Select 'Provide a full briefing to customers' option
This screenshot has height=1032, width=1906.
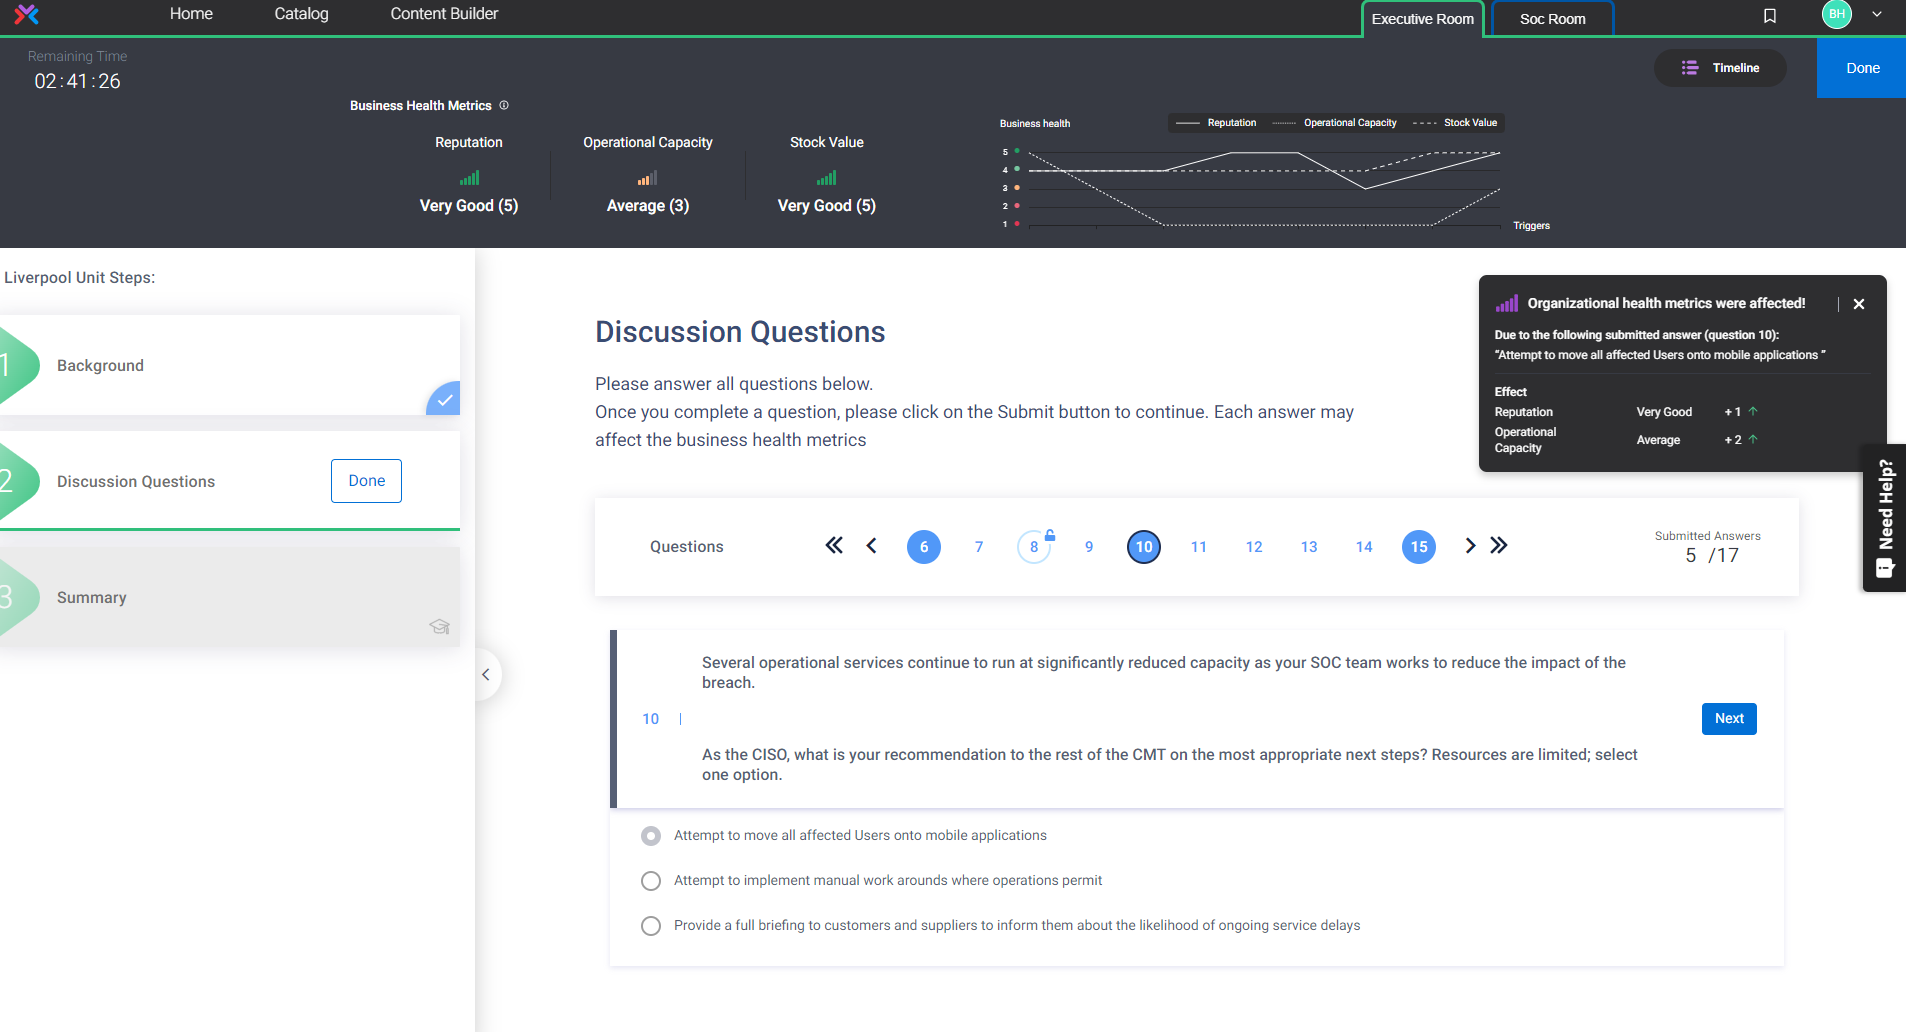pos(651,926)
